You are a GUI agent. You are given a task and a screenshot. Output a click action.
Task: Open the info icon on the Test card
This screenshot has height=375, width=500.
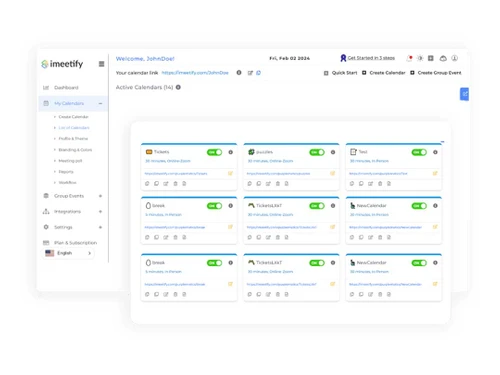(x=435, y=152)
